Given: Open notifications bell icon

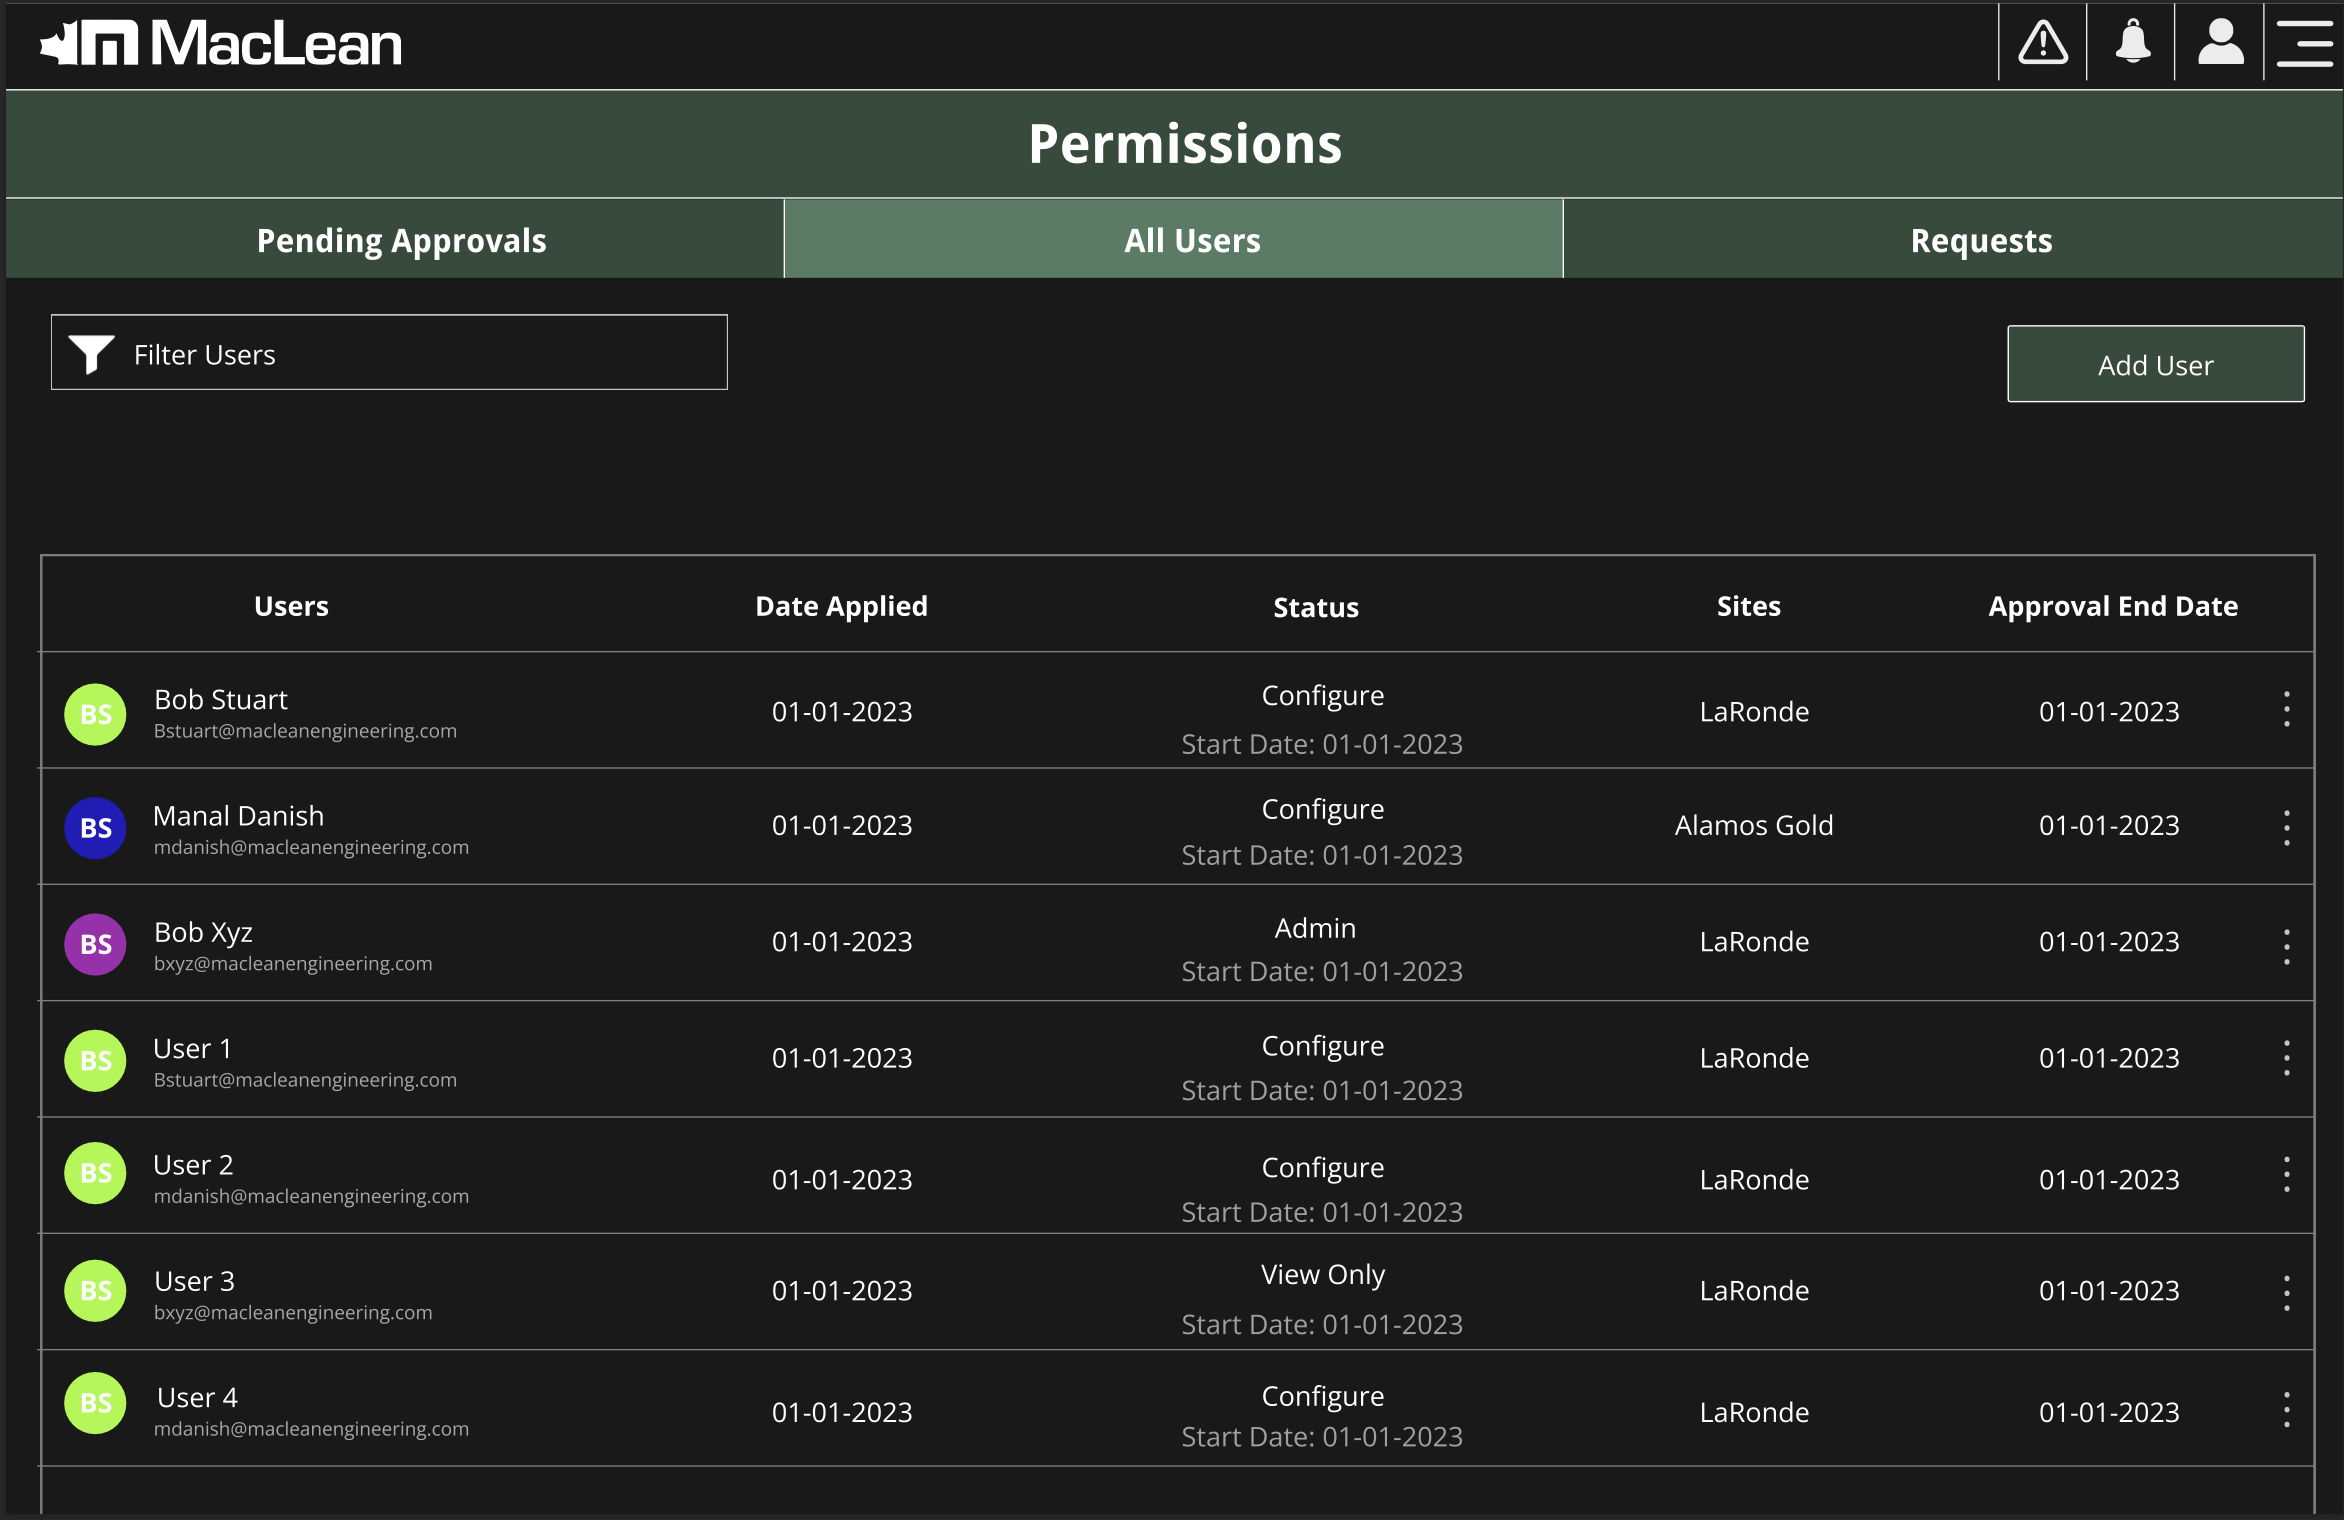Looking at the screenshot, I should point(2132,44).
